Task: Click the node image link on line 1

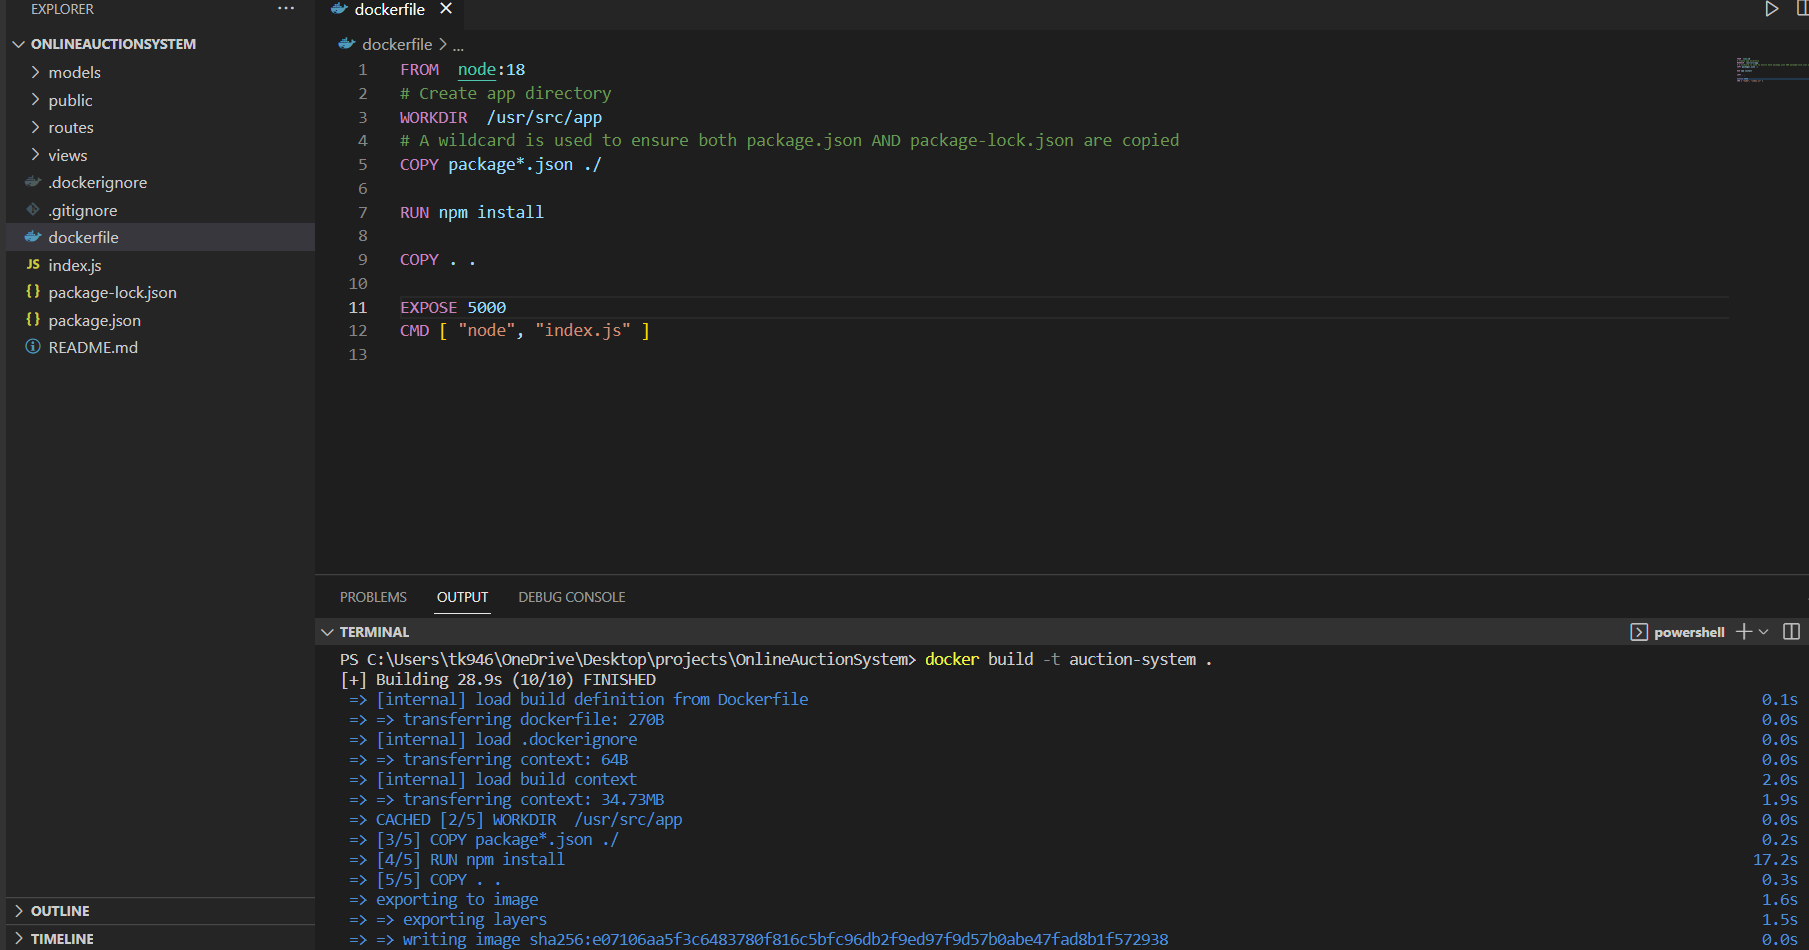Action: click(x=477, y=69)
